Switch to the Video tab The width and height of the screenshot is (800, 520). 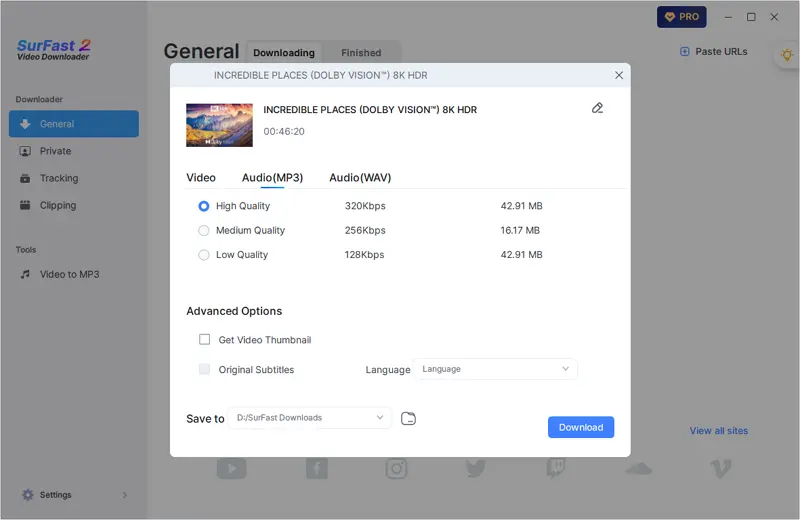click(x=201, y=178)
